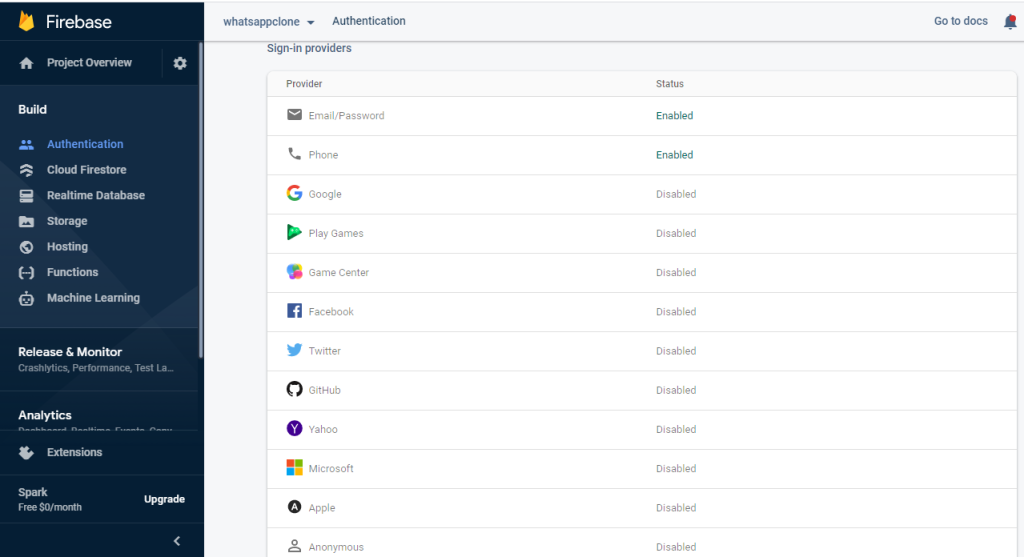Click the Spark free plan label
Screen dimensions: 1024x557
point(50,500)
